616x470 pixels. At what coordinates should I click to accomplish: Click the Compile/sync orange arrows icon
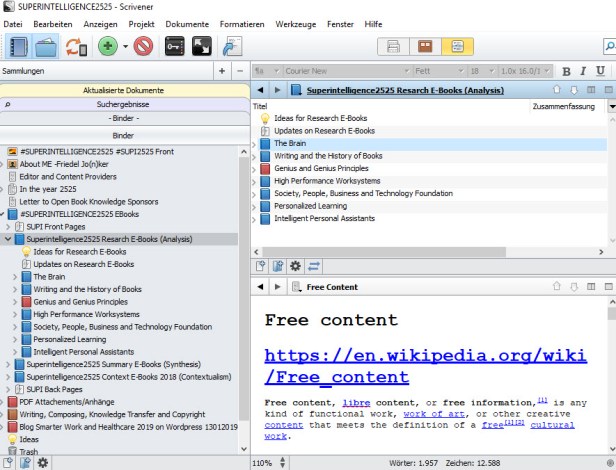[x=76, y=46]
